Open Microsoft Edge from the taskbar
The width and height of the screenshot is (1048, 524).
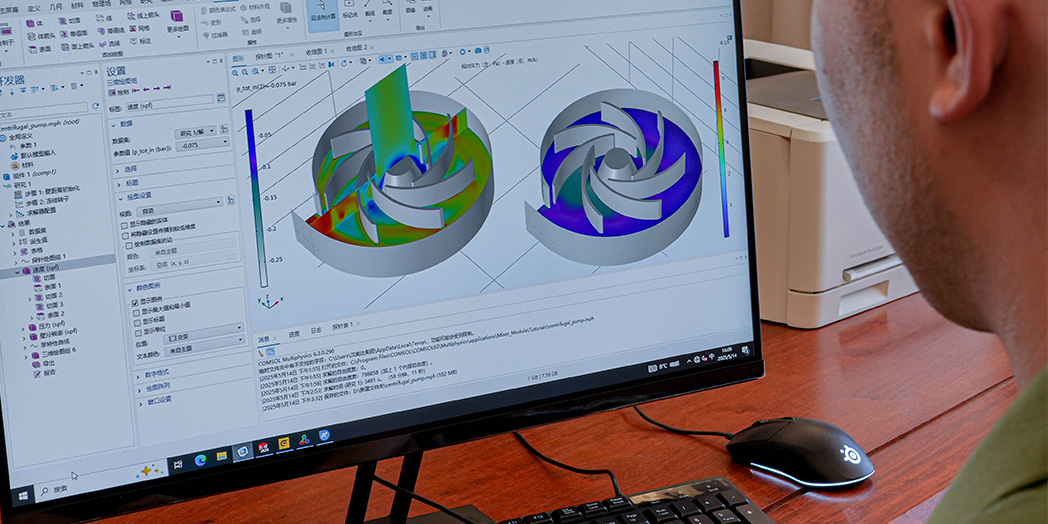[200, 459]
